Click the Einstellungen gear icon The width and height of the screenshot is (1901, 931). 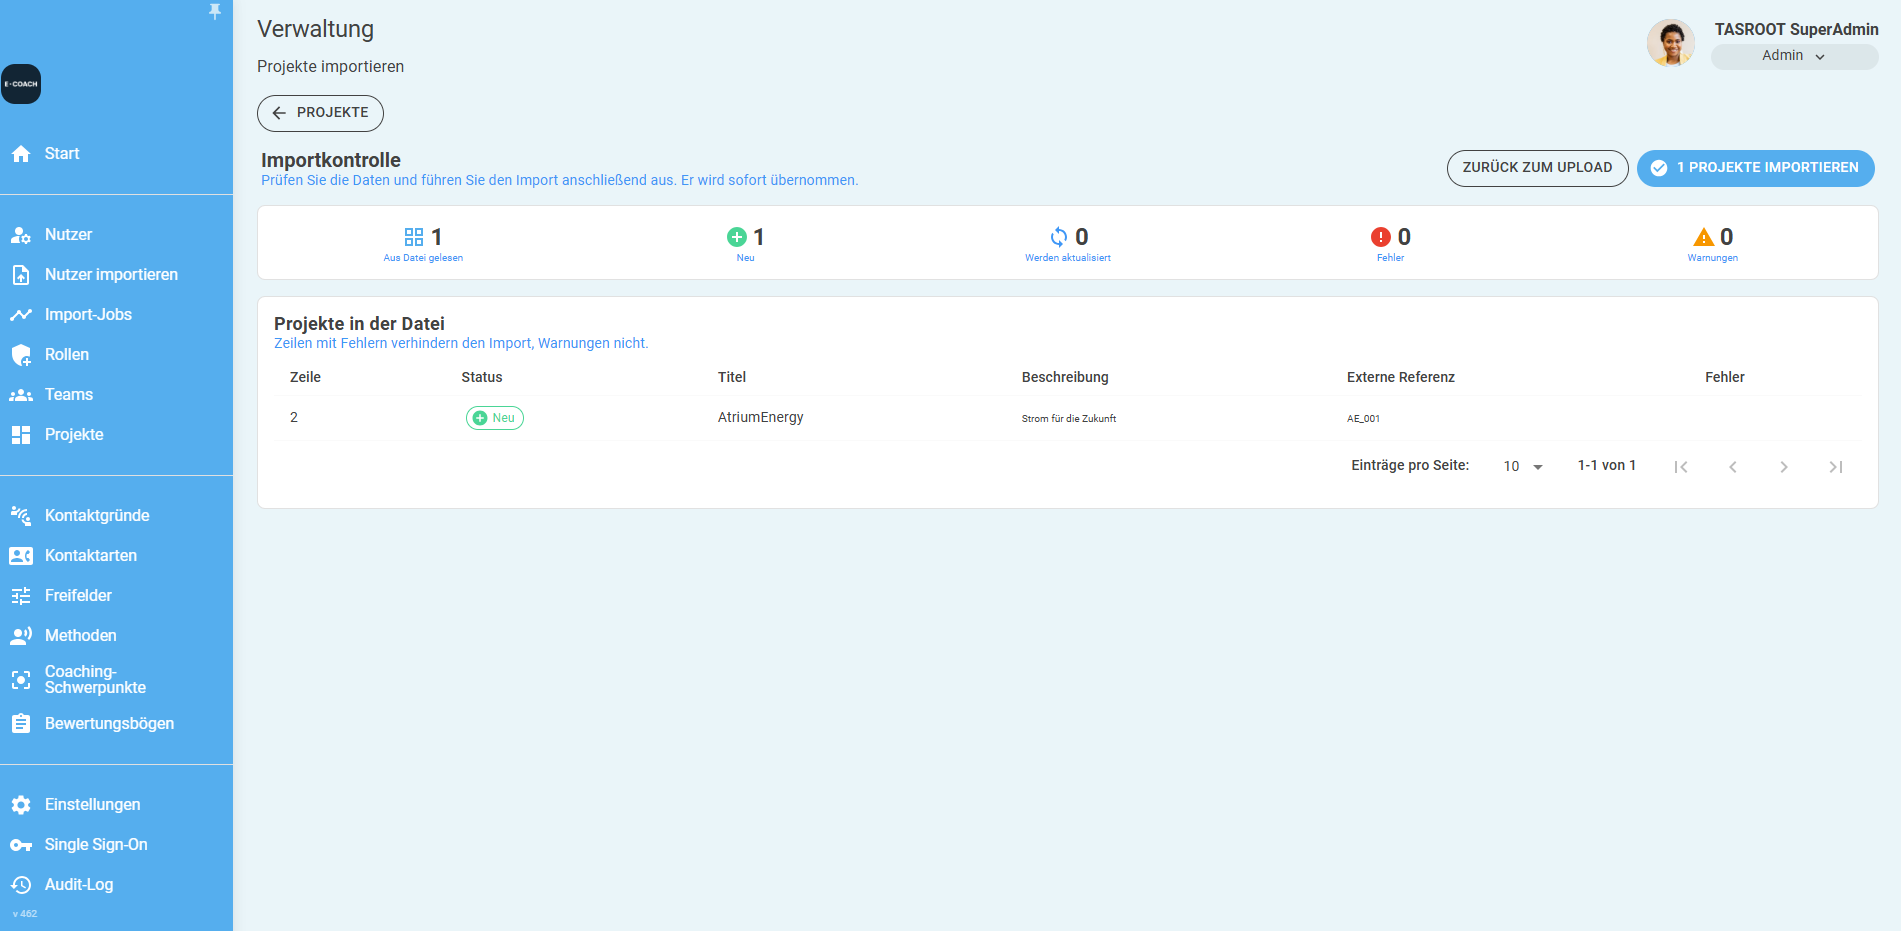point(21,805)
